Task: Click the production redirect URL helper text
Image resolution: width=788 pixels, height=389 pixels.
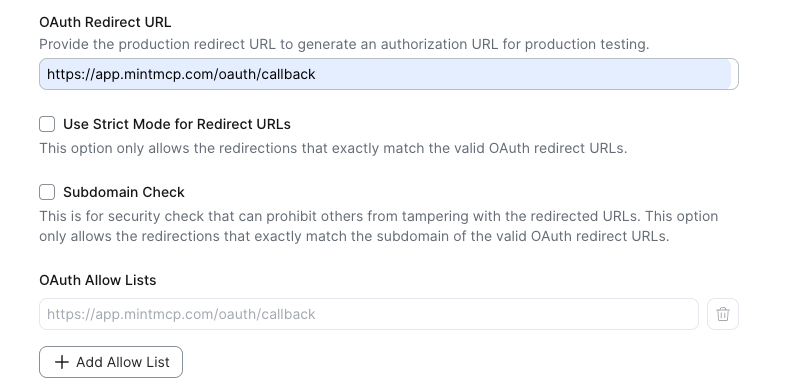Action: [x=344, y=44]
